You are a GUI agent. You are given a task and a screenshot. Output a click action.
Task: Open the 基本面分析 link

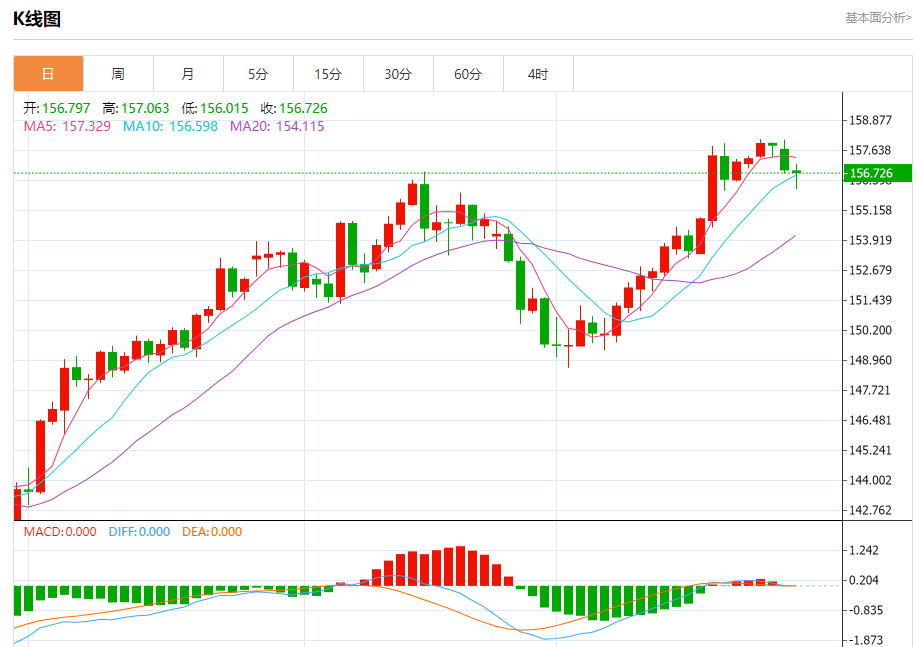[x=877, y=17]
